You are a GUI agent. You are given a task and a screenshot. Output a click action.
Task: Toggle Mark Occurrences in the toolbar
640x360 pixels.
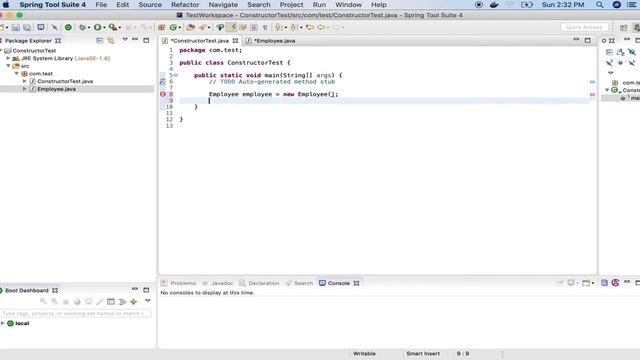pyautogui.click(x=231, y=27)
